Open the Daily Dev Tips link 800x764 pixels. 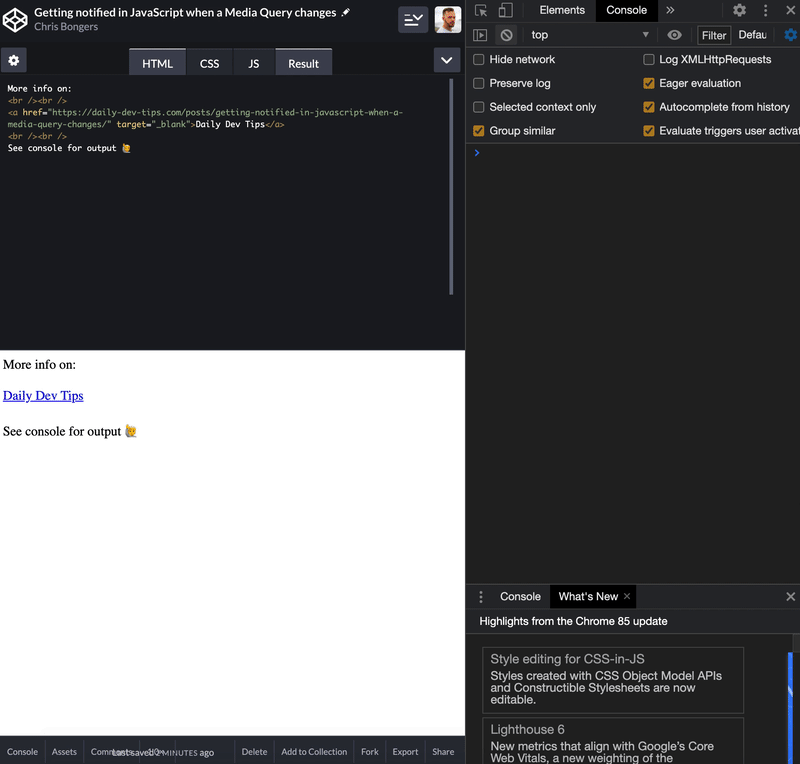pyautogui.click(x=42, y=395)
